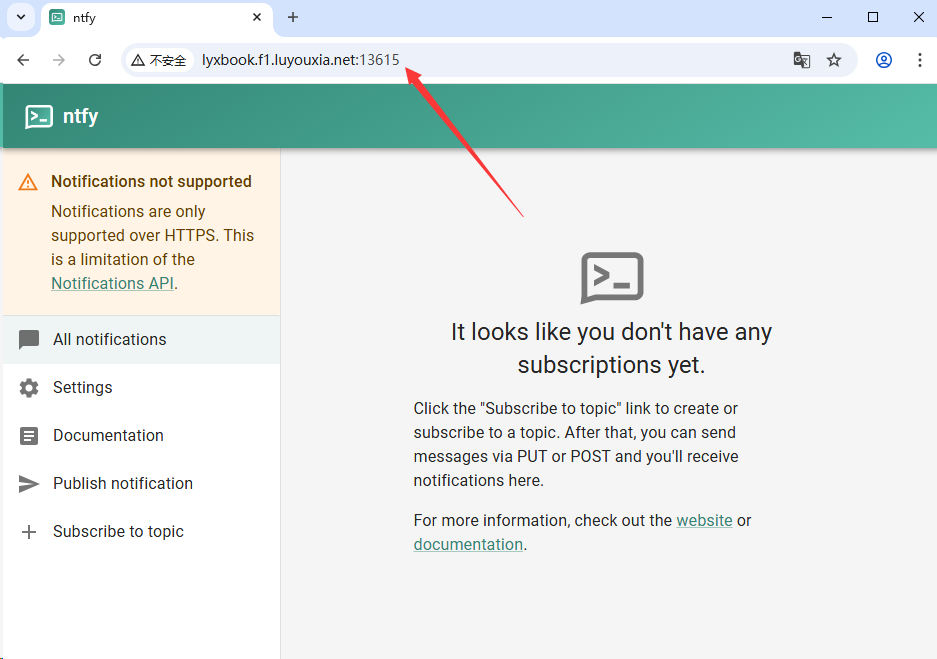The image size is (937, 659).
Task: Follow the documentation link in main text
Action: [468, 544]
